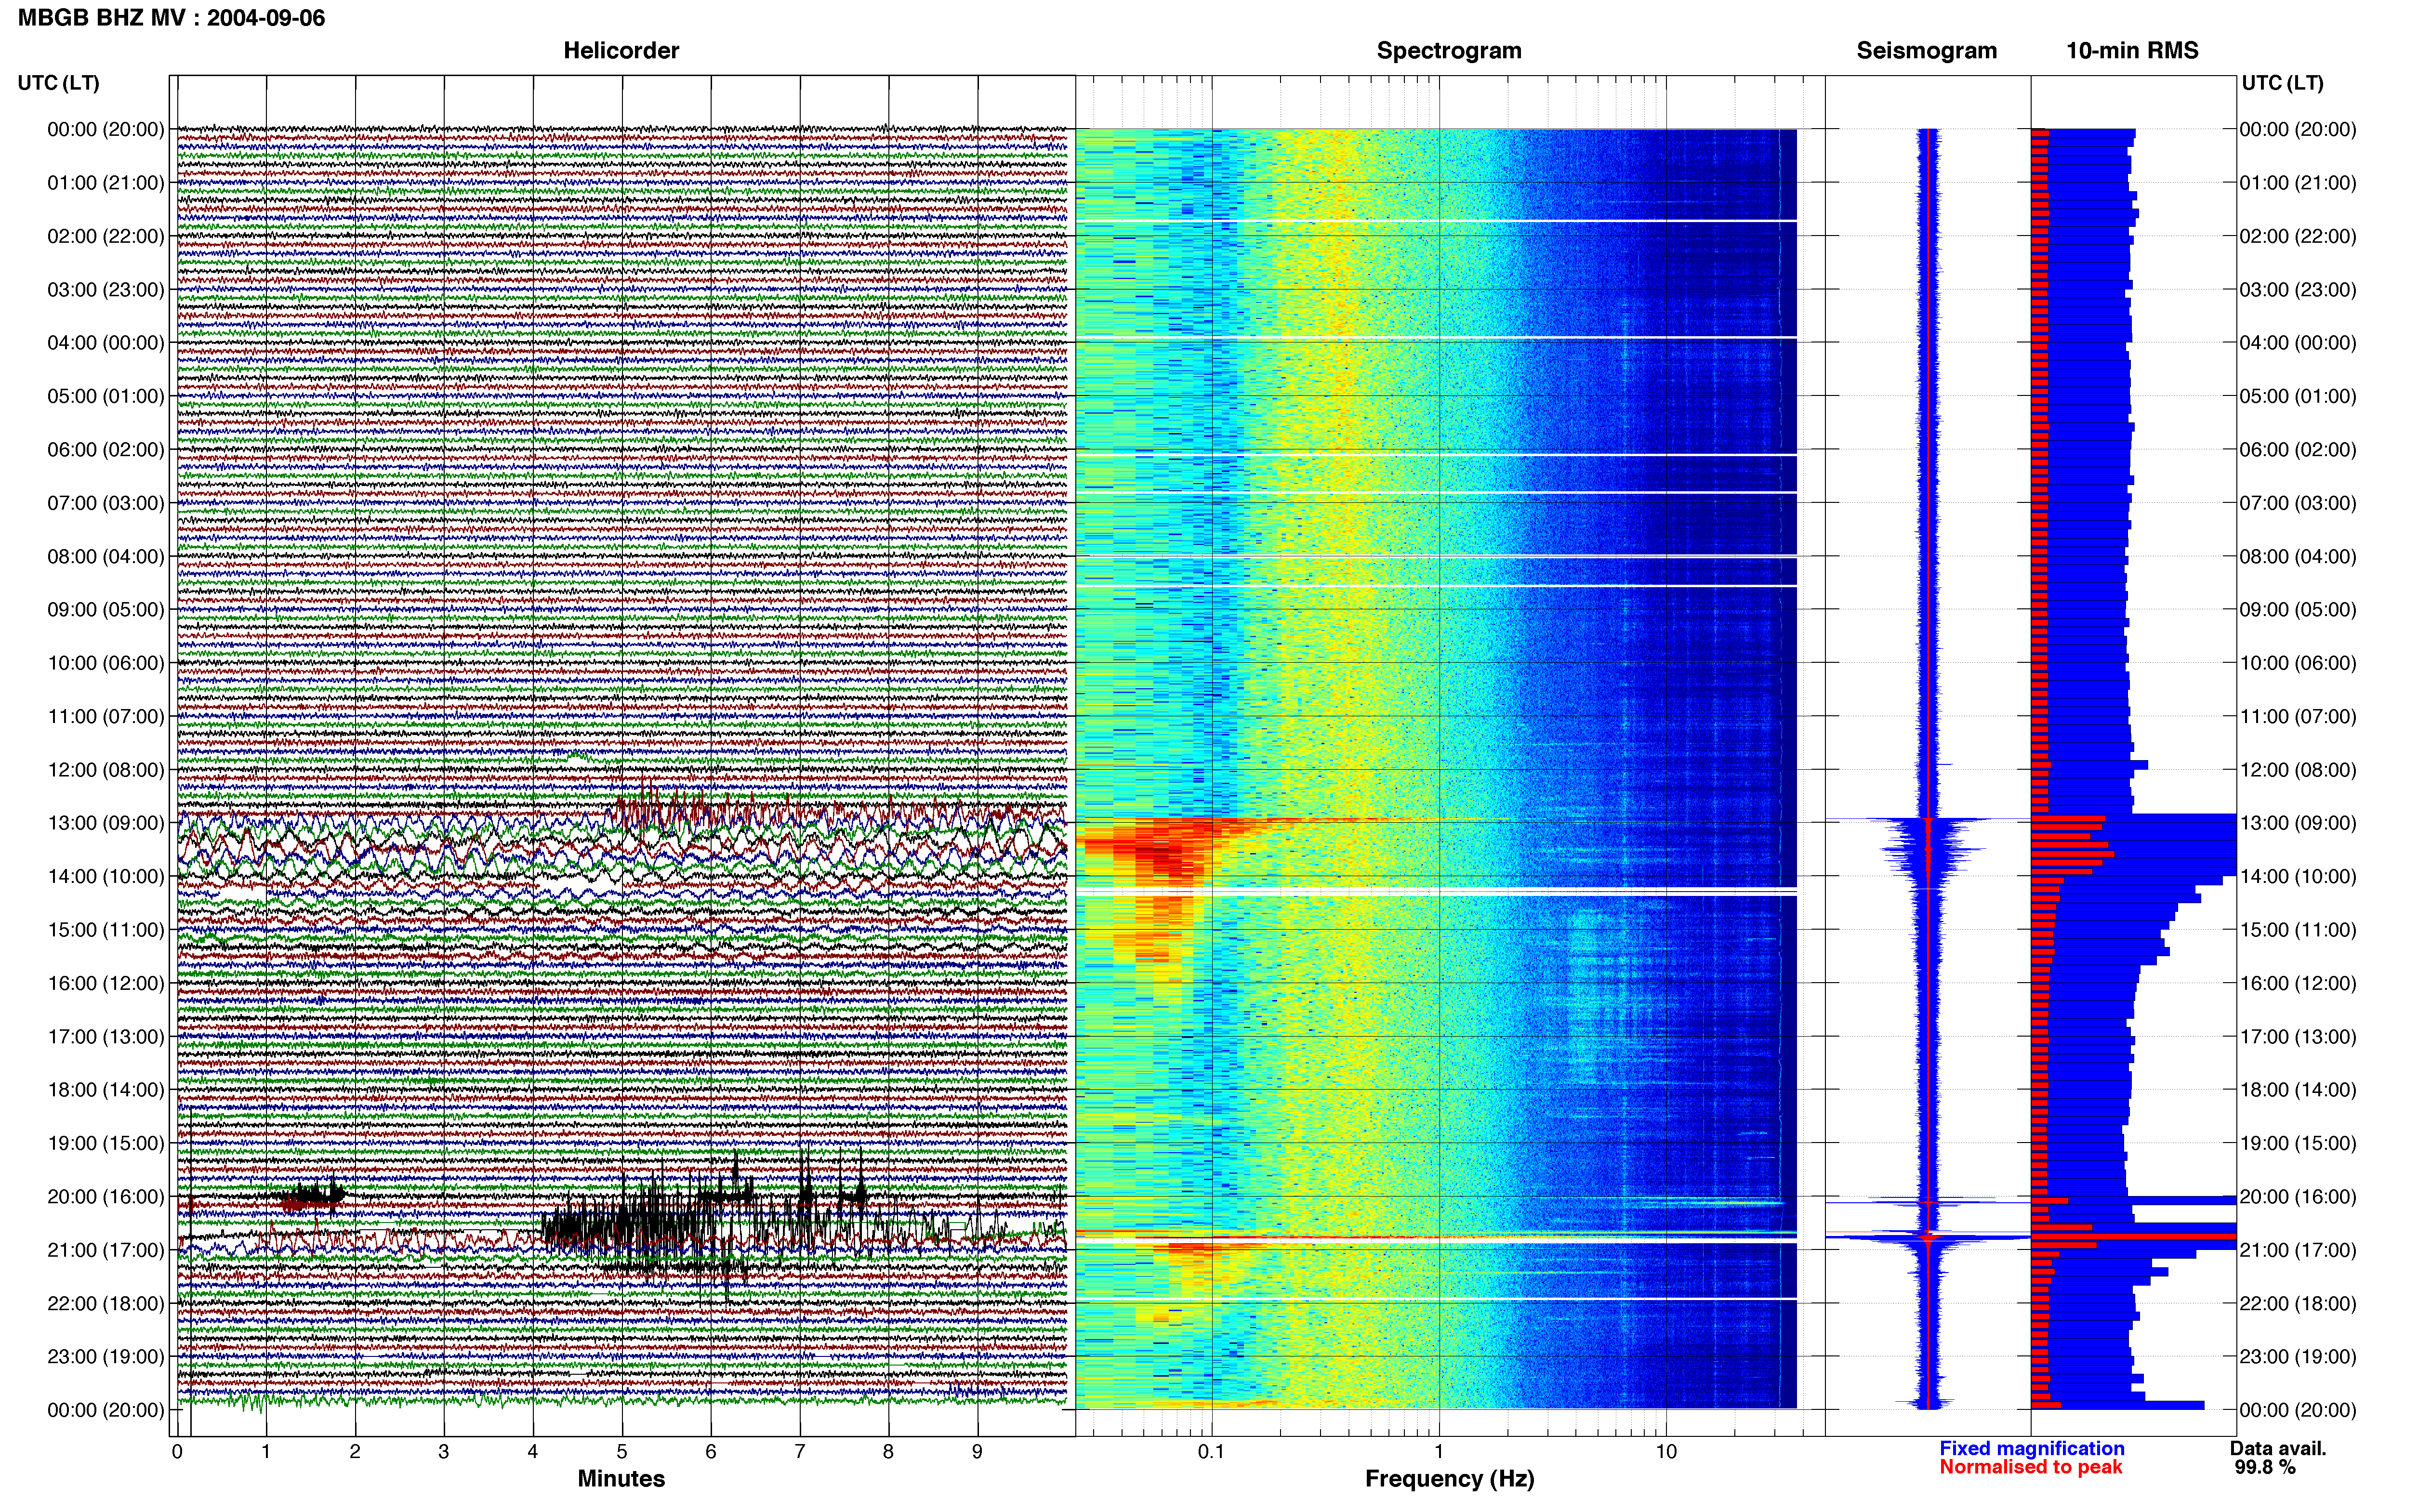2418x1512 pixels.
Task: Click left time label '22:00 (18:00)'
Action: pyautogui.click(x=106, y=1304)
